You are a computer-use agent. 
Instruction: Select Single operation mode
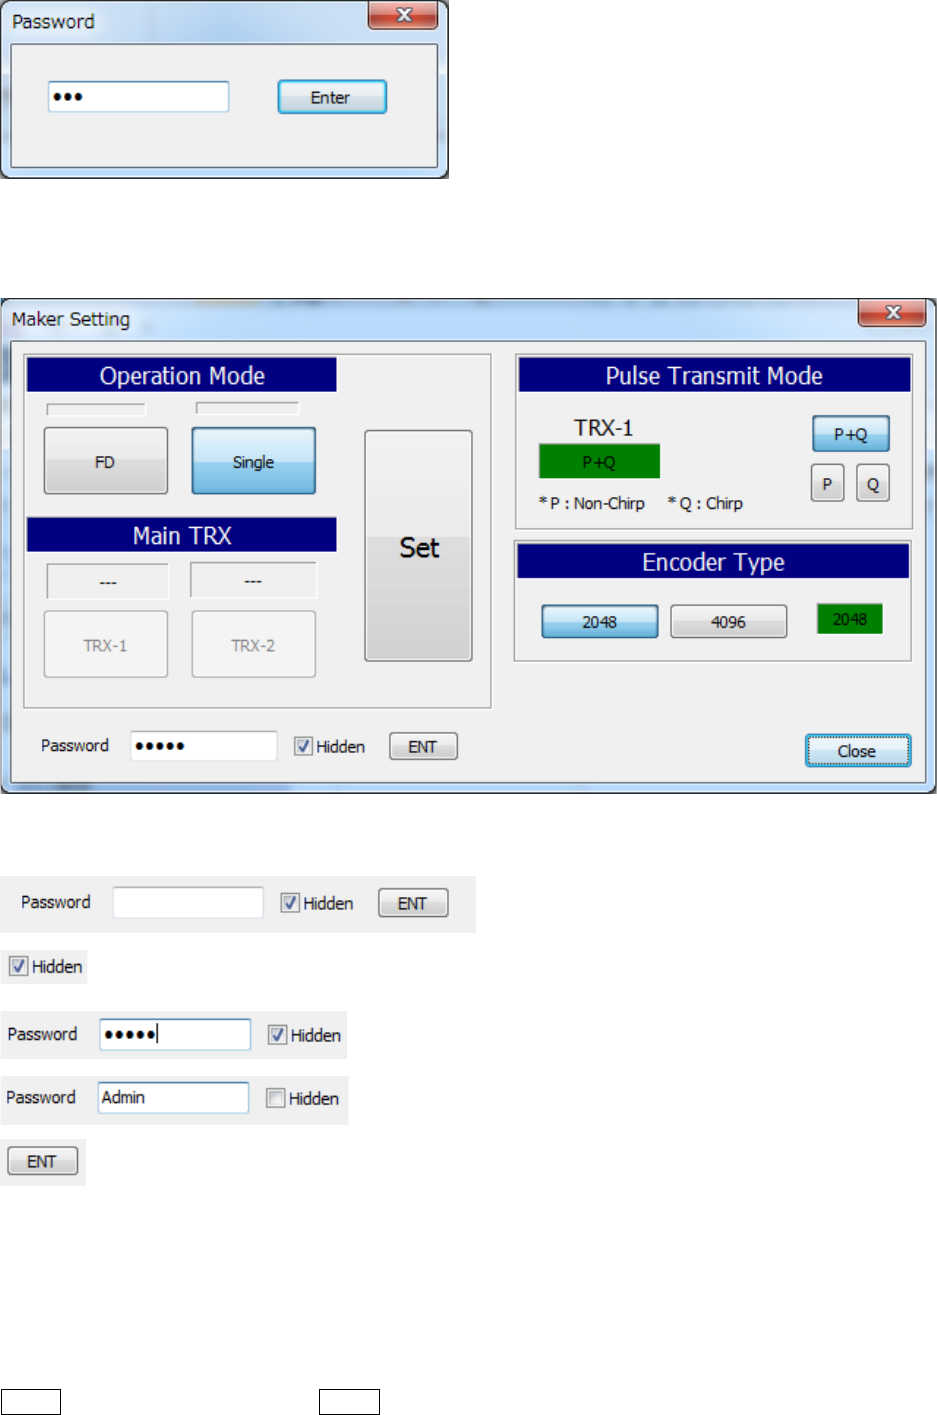point(253,461)
